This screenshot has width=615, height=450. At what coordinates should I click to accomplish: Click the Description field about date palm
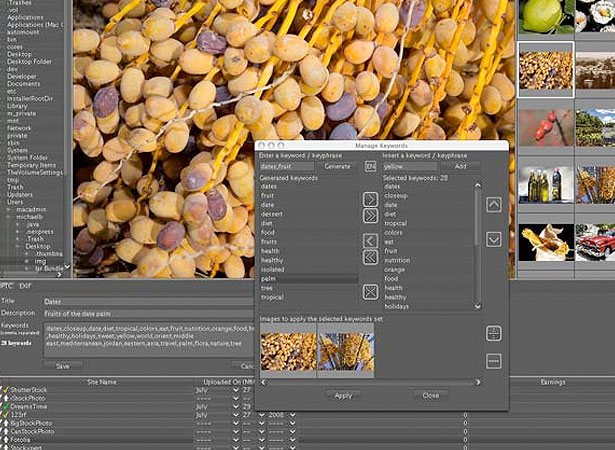coord(149,313)
